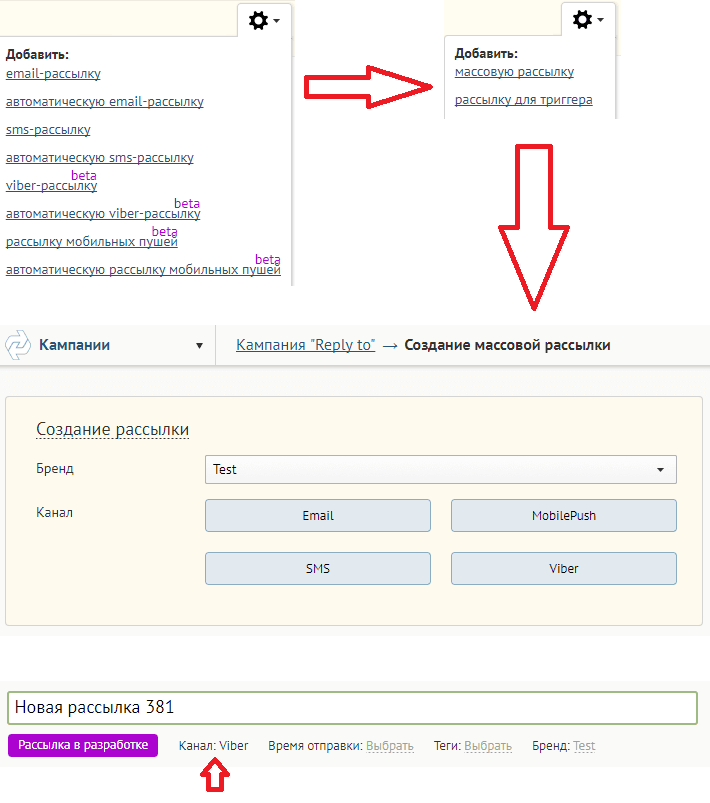This screenshot has height=803, width=710.
Task: Expand the Кампании section dropdown arrow
Action: [199, 346]
